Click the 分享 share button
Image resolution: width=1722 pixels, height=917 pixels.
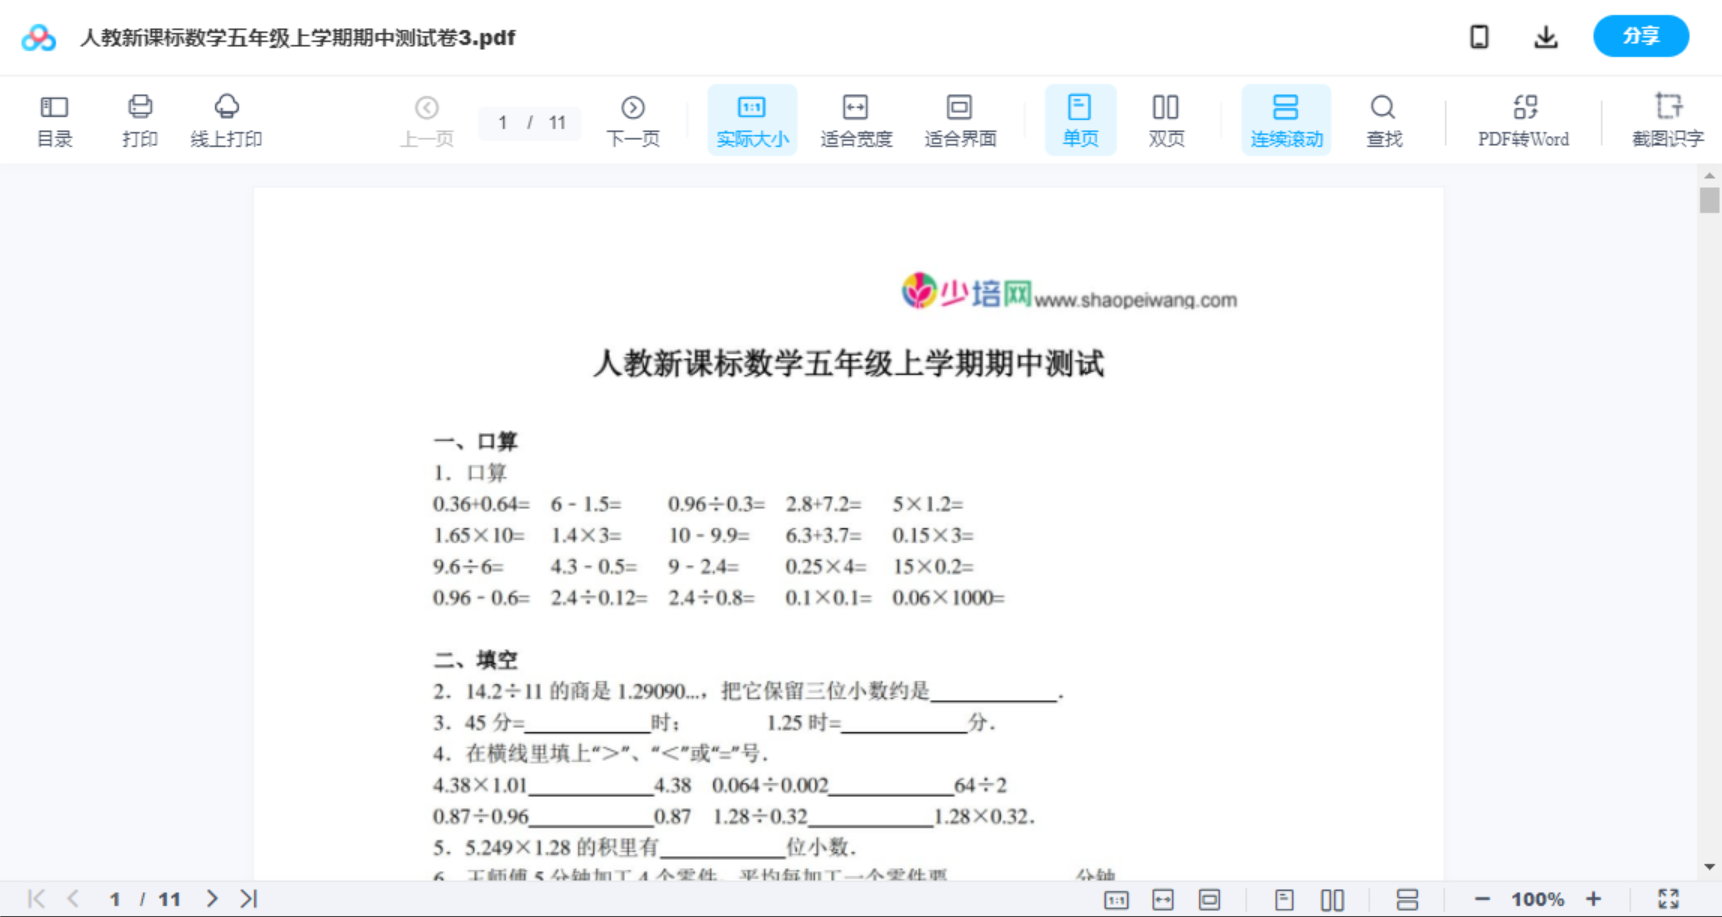[1640, 36]
